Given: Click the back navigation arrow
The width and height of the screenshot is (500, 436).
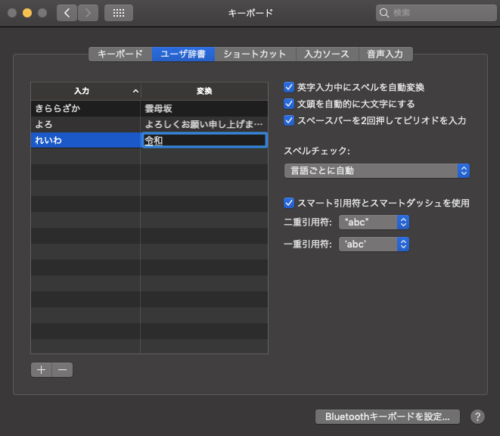Looking at the screenshot, I should coord(67,13).
